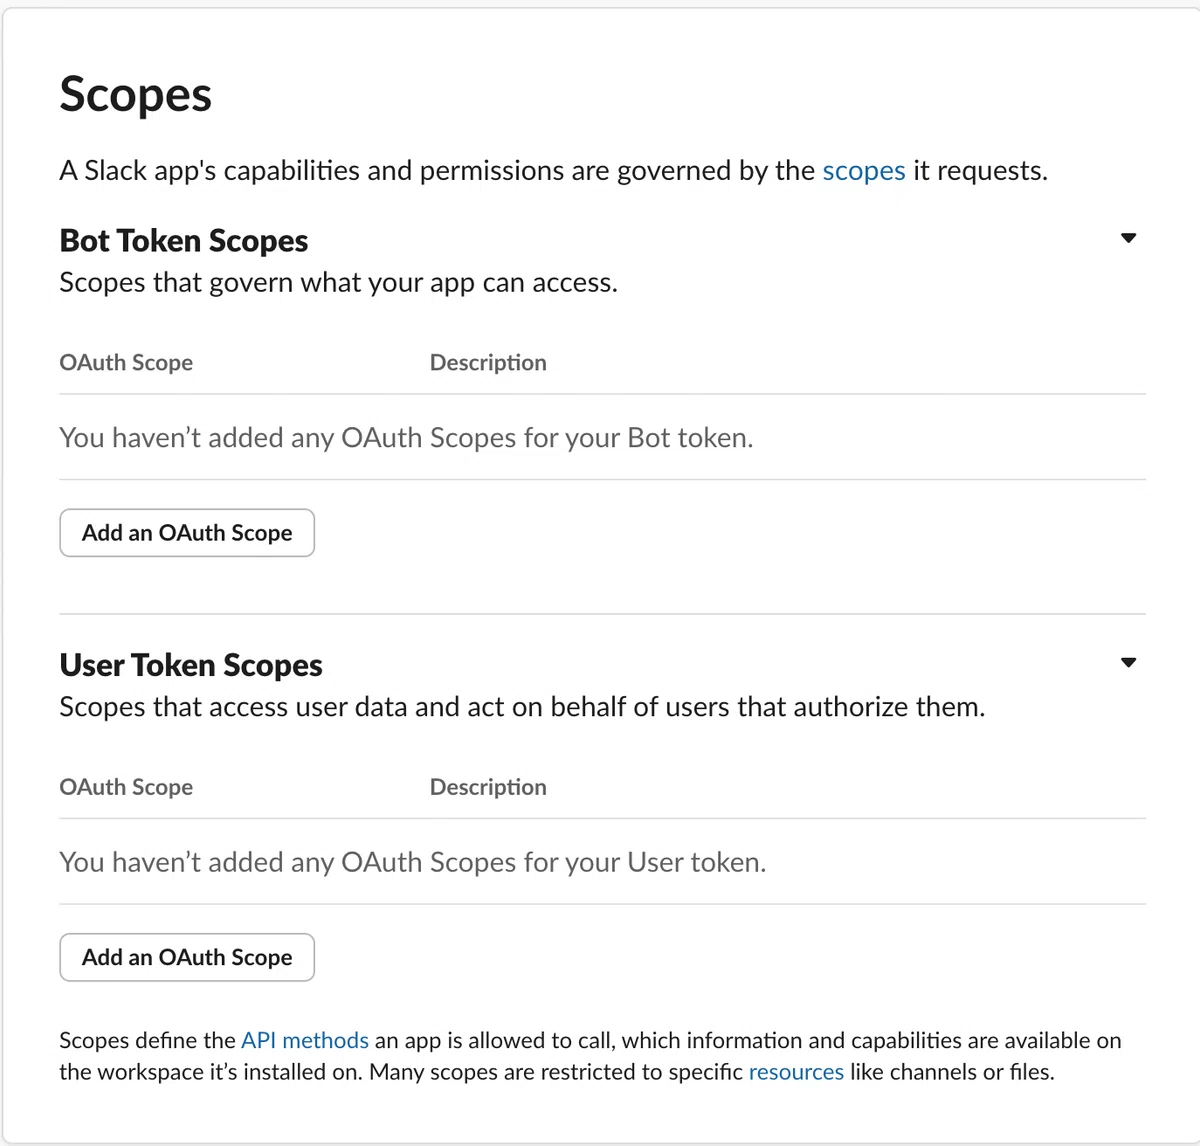Click the 'A Slack app's capabilities' intro sentence
This screenshot has width=1200, height=1146.
pos(554,171)
